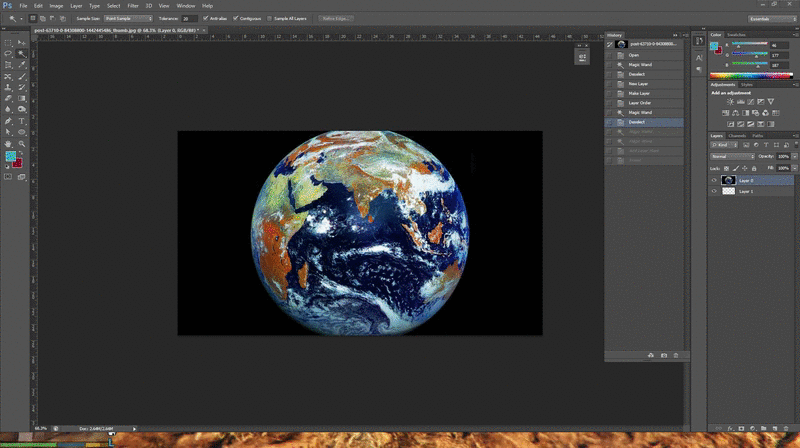Open the Sample Size dropdown
The image size is (800, 448).
coord(128,18)
